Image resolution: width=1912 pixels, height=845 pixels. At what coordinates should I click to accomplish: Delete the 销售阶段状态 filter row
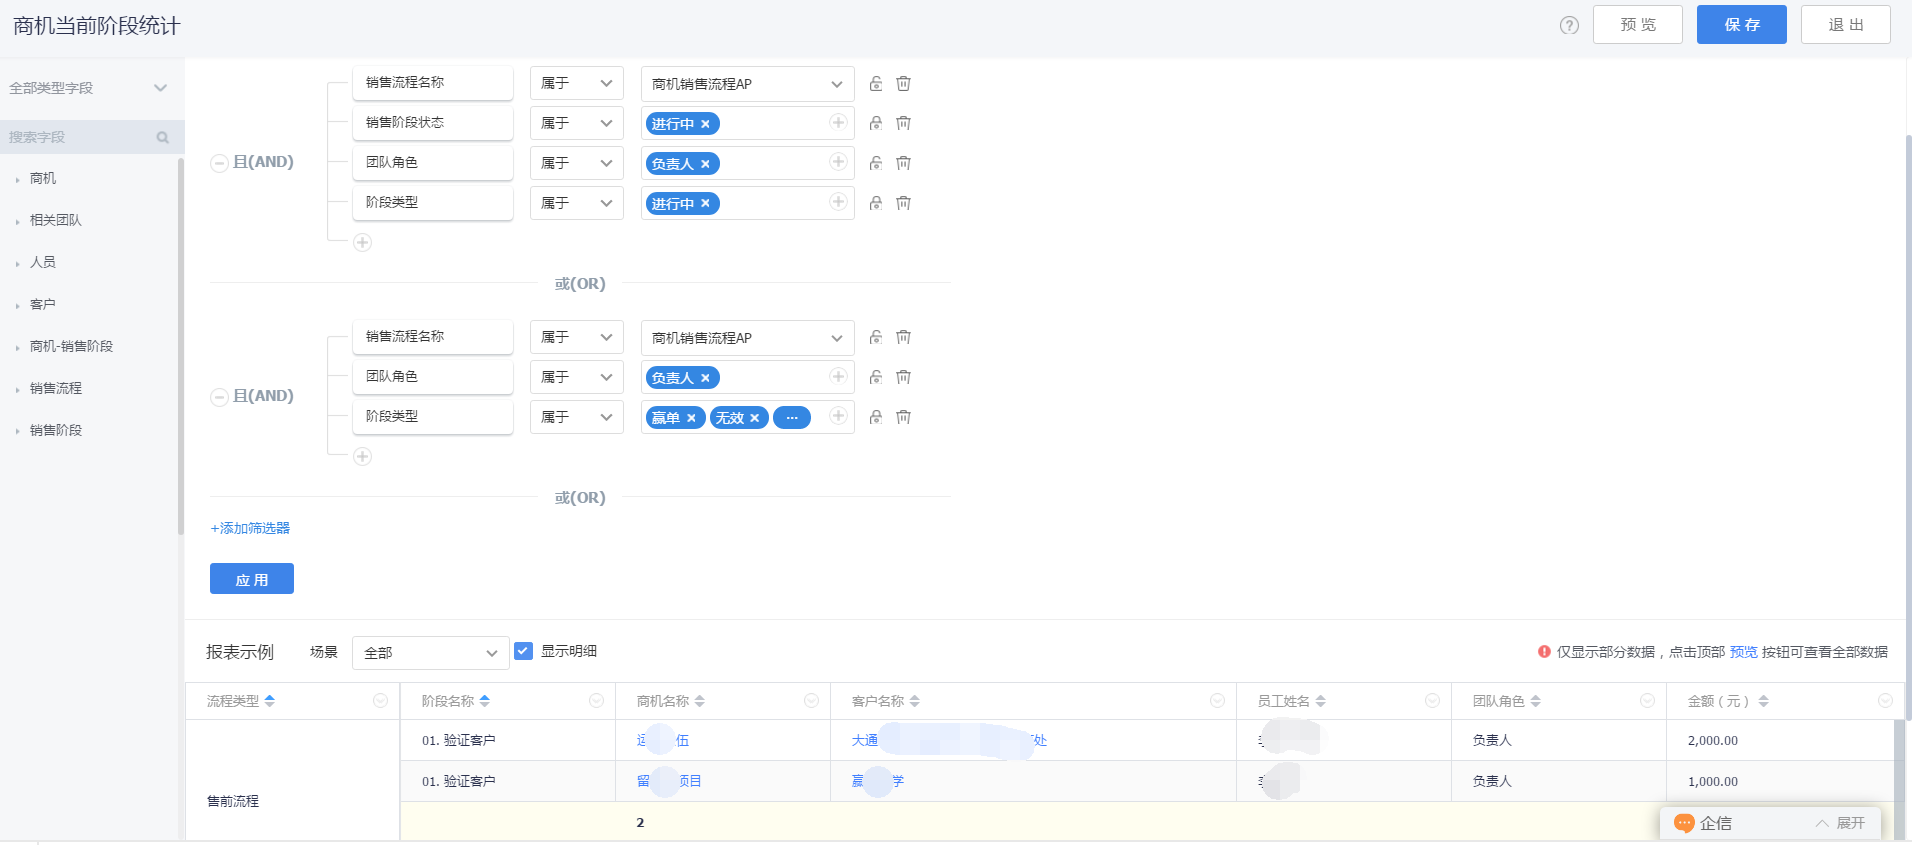pos(903,123)
